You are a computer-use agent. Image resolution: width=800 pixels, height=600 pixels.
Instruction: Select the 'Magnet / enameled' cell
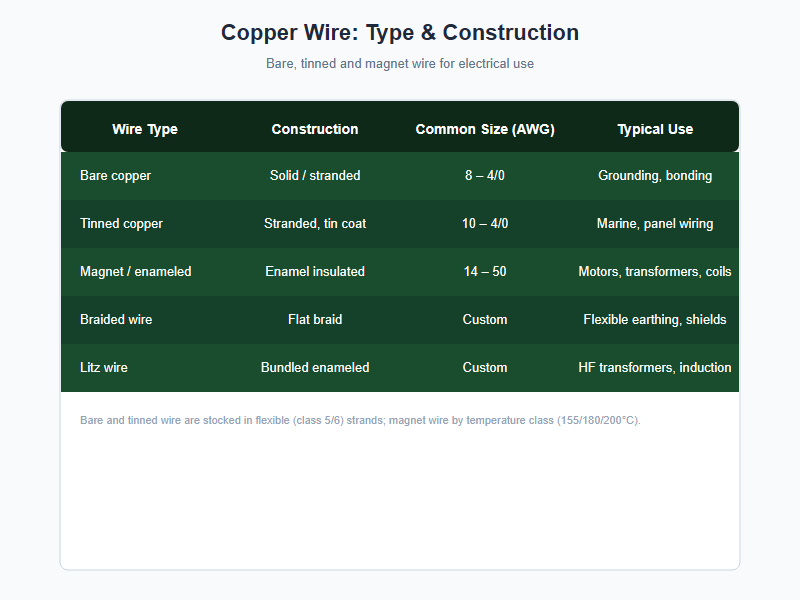pos(136,271)
